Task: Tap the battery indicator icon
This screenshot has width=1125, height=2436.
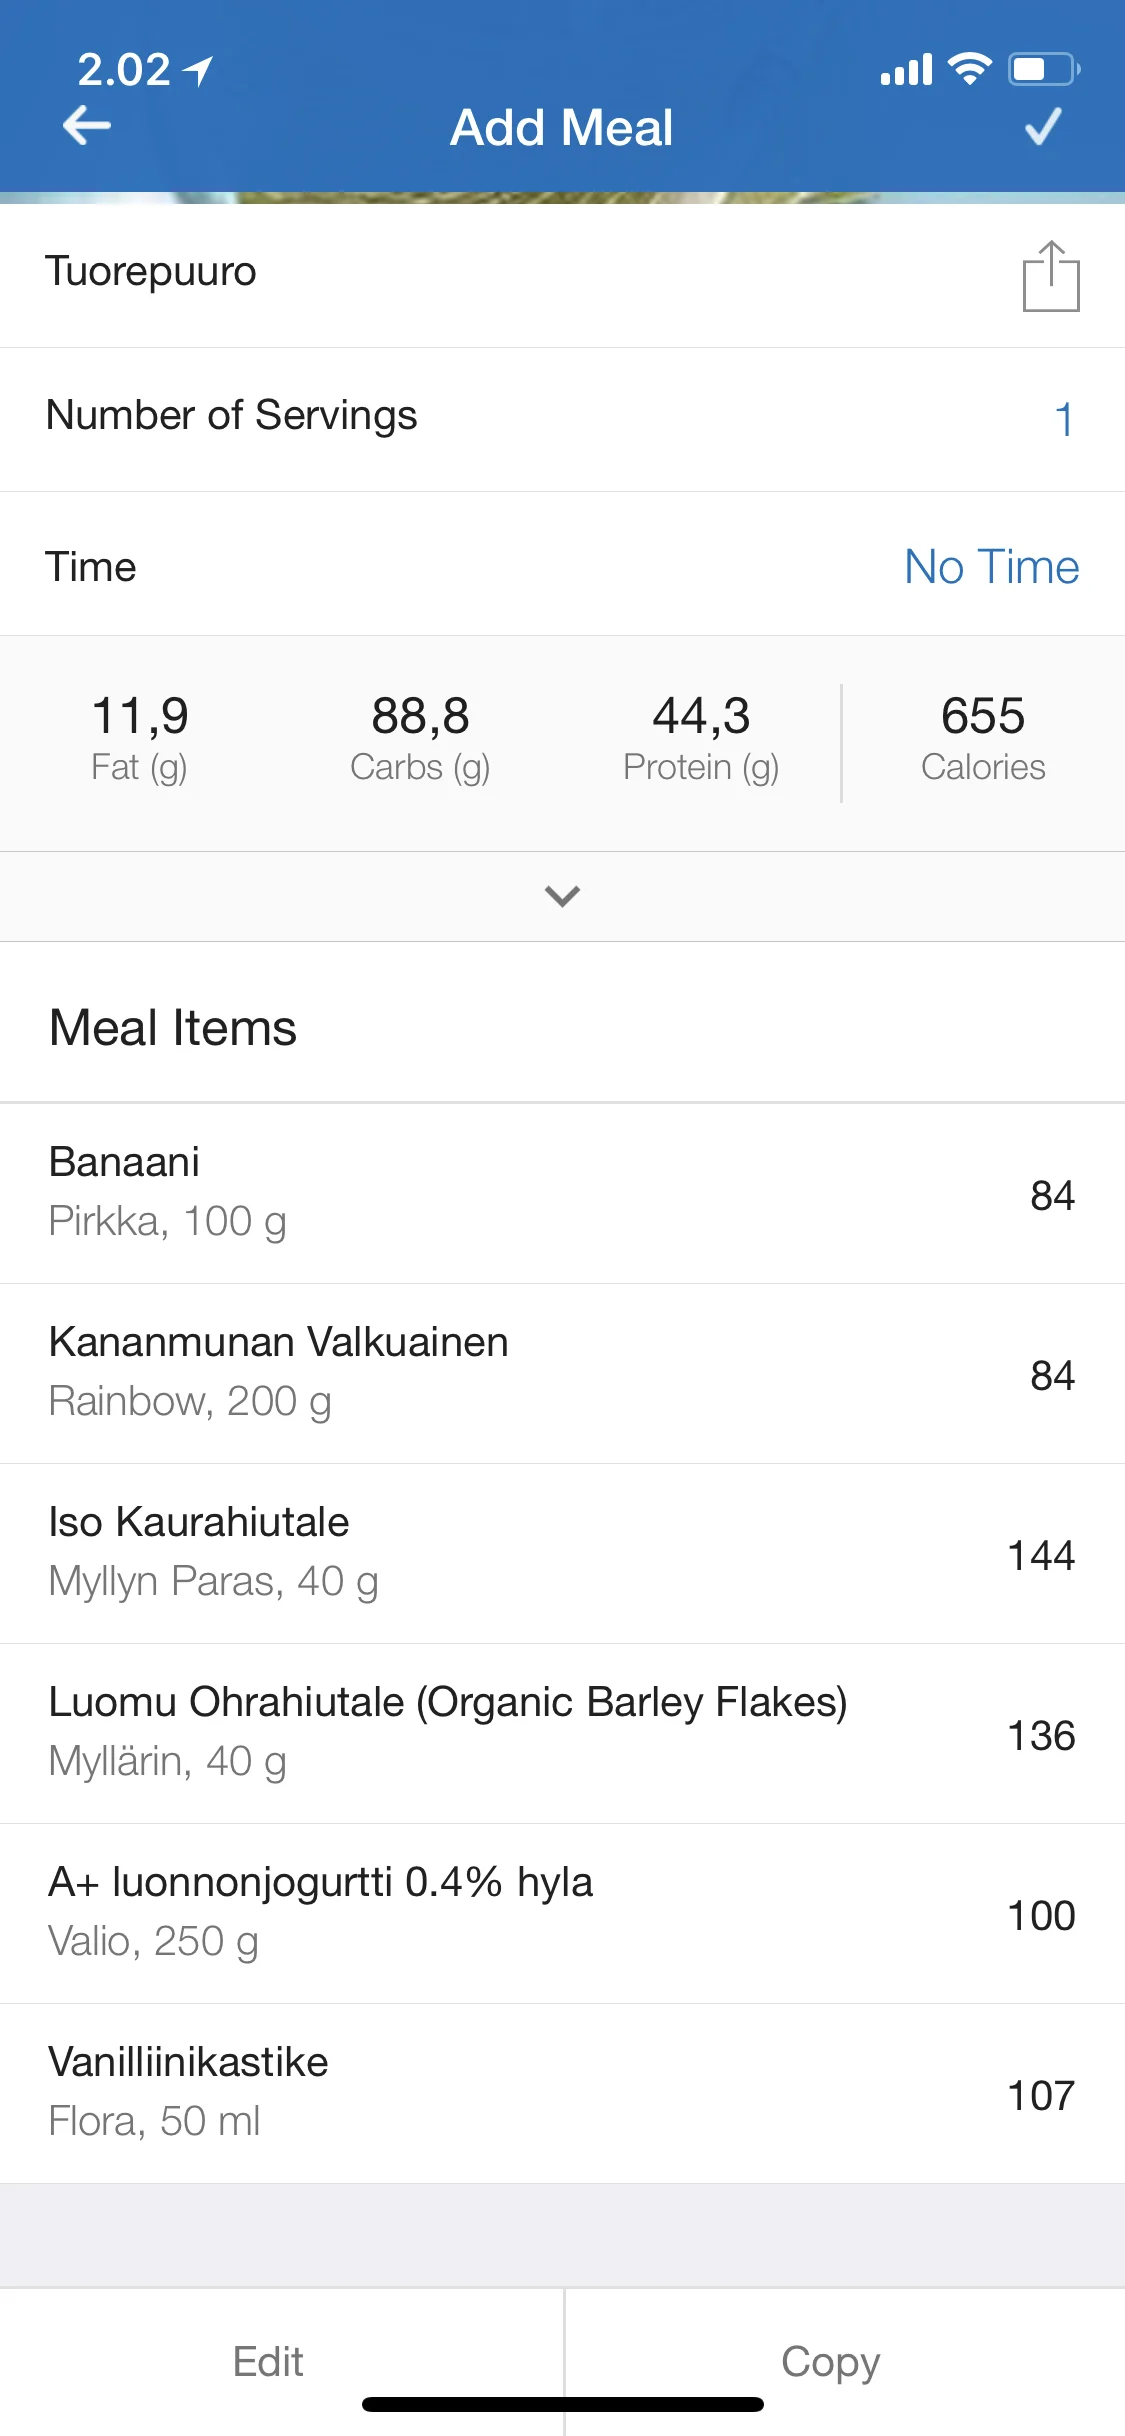Action: click(x=1043, y=69)
